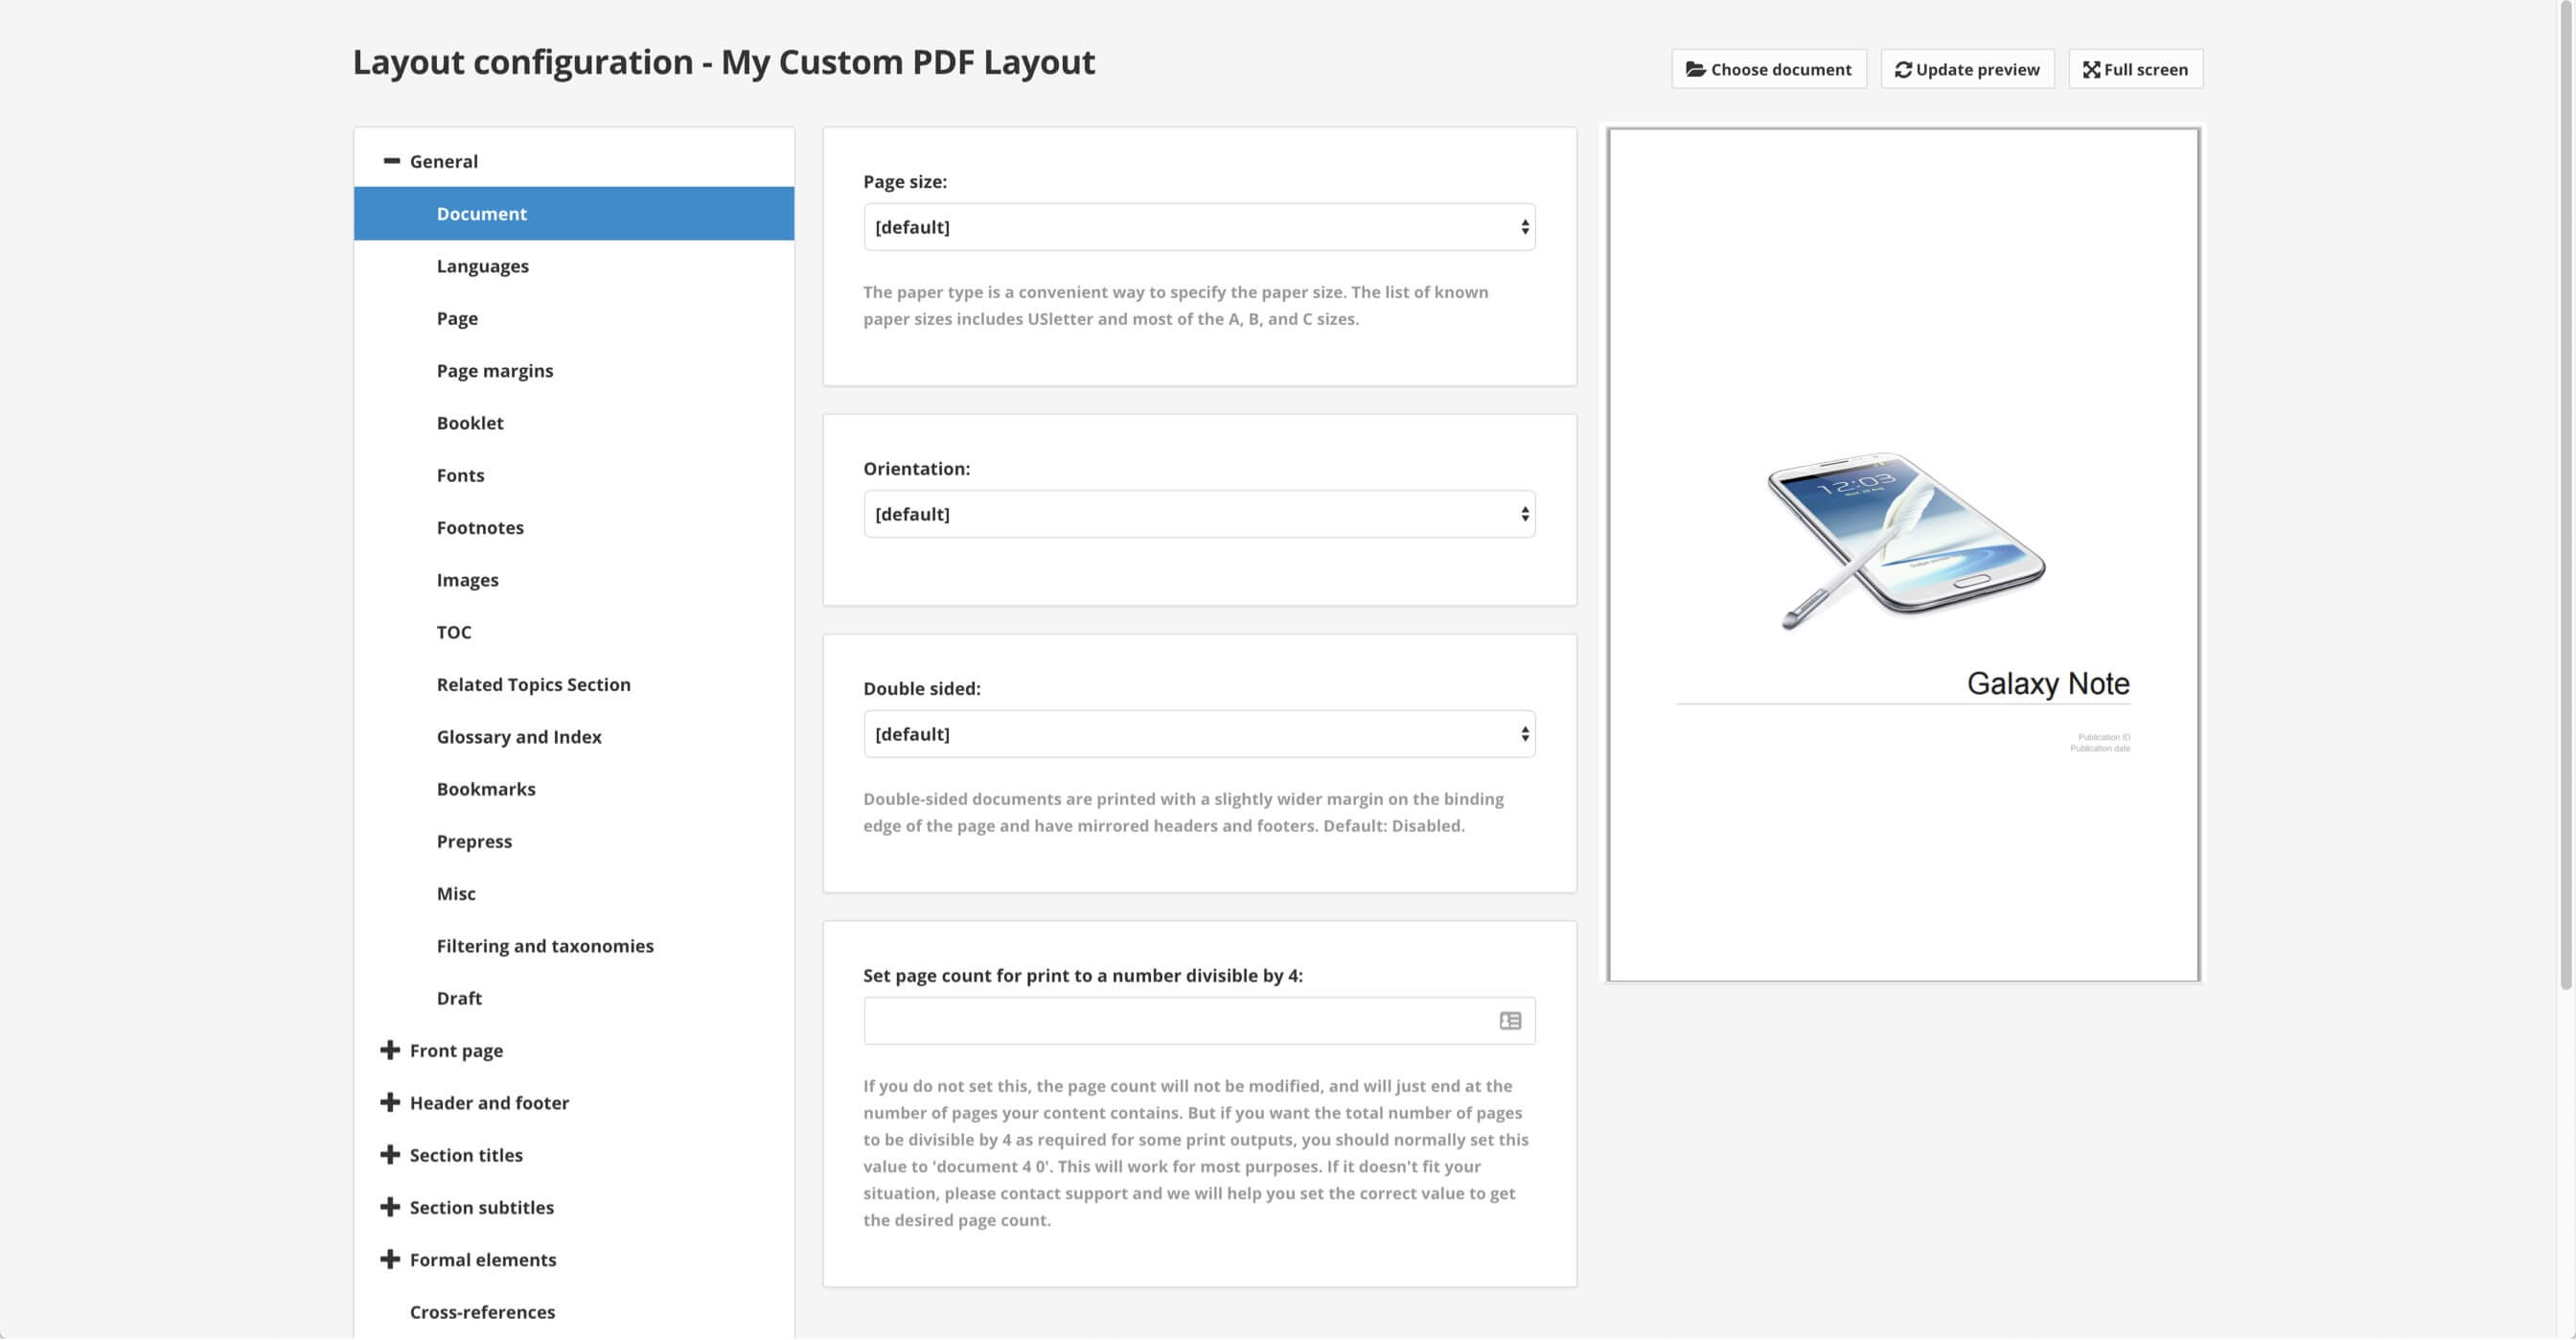2576x1340 pixels.
Task: Click the General section collapse icon
Action: pyautogui.click(x=390, y=160)
